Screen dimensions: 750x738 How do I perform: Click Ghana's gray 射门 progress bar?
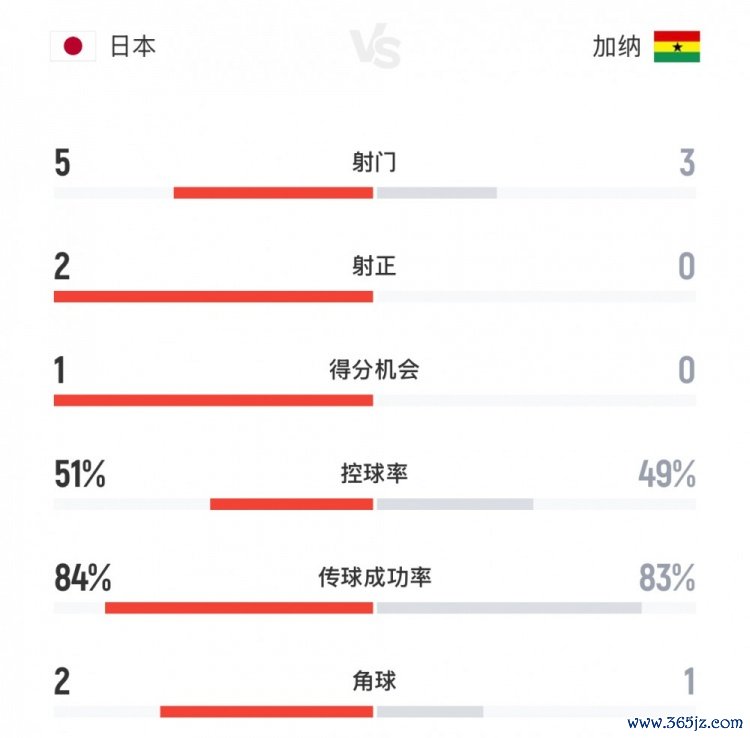point(436,192)
